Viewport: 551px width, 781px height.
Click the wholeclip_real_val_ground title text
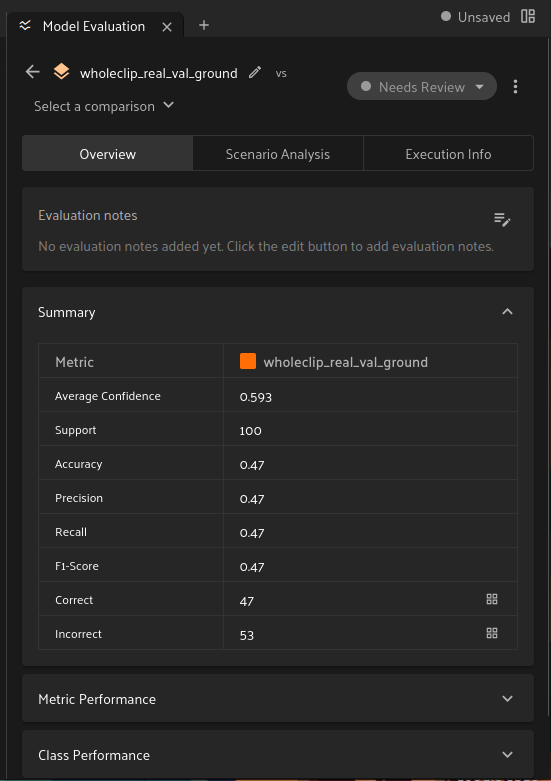pos(158,73)
